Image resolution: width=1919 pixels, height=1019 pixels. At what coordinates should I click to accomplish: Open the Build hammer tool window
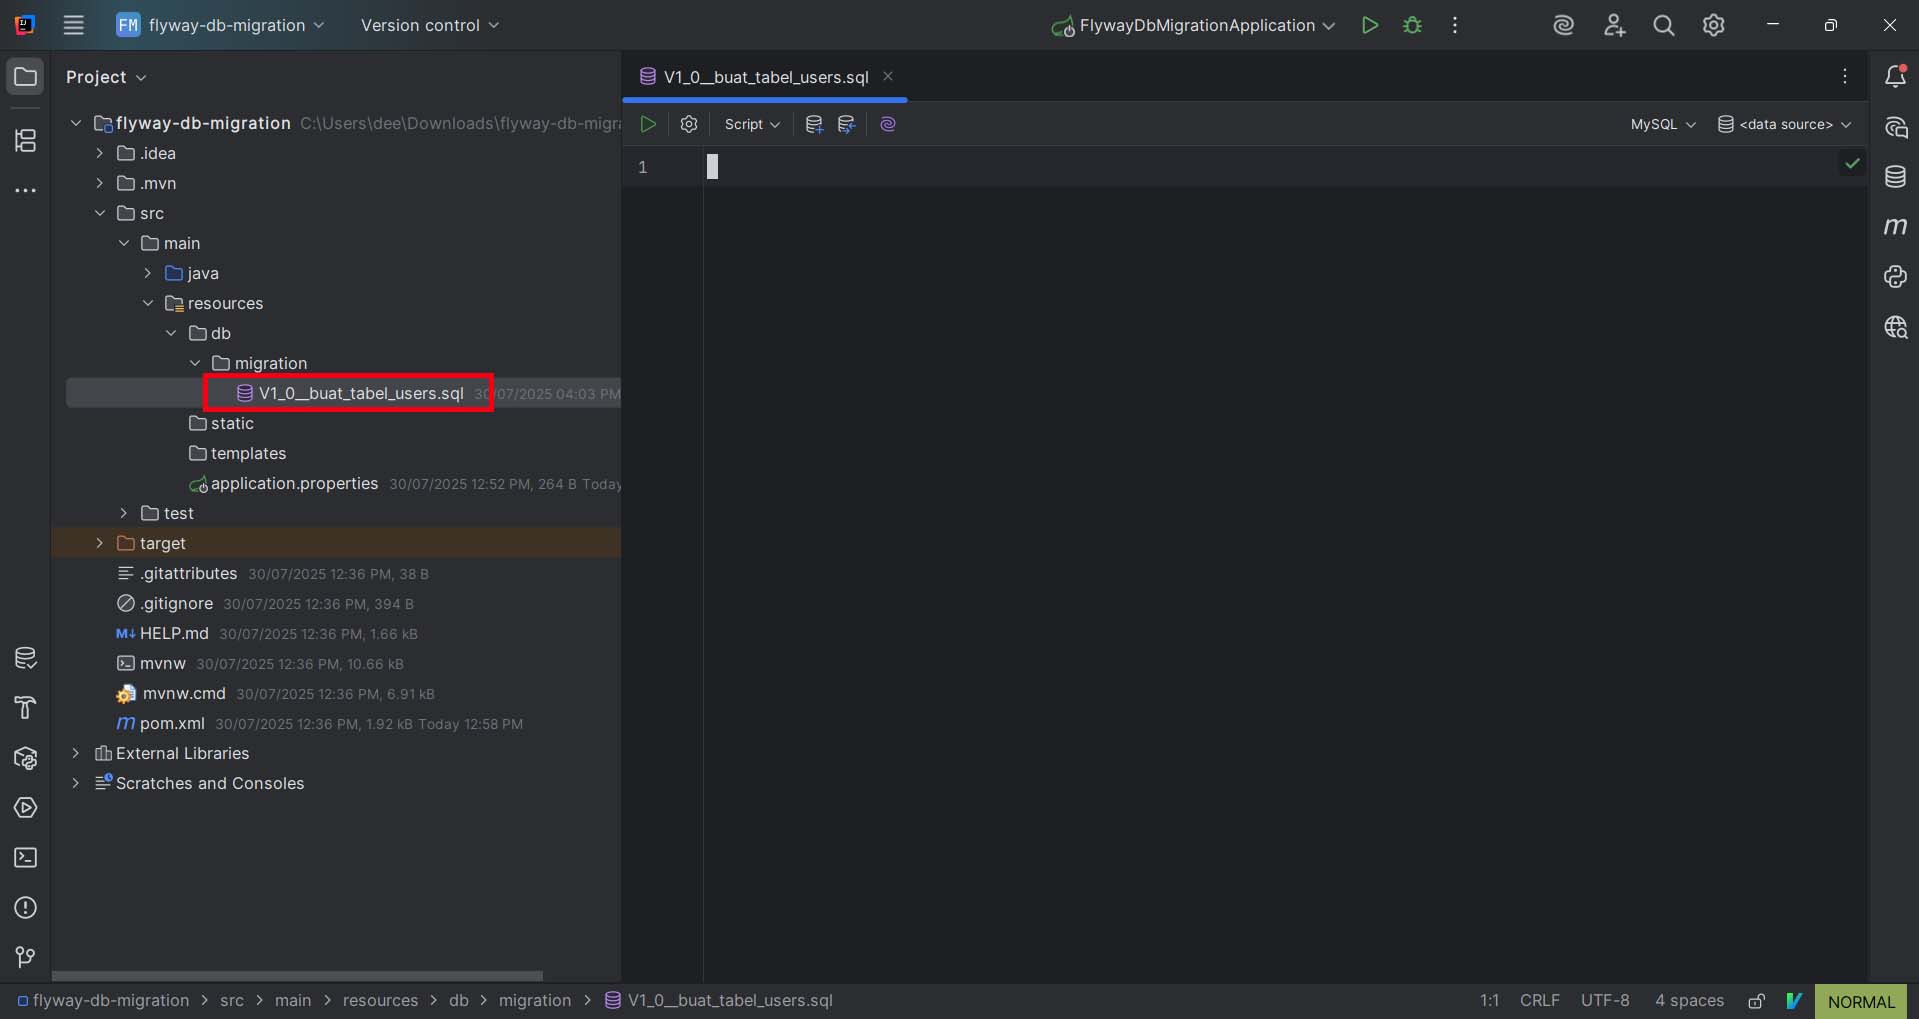(26, 708)
